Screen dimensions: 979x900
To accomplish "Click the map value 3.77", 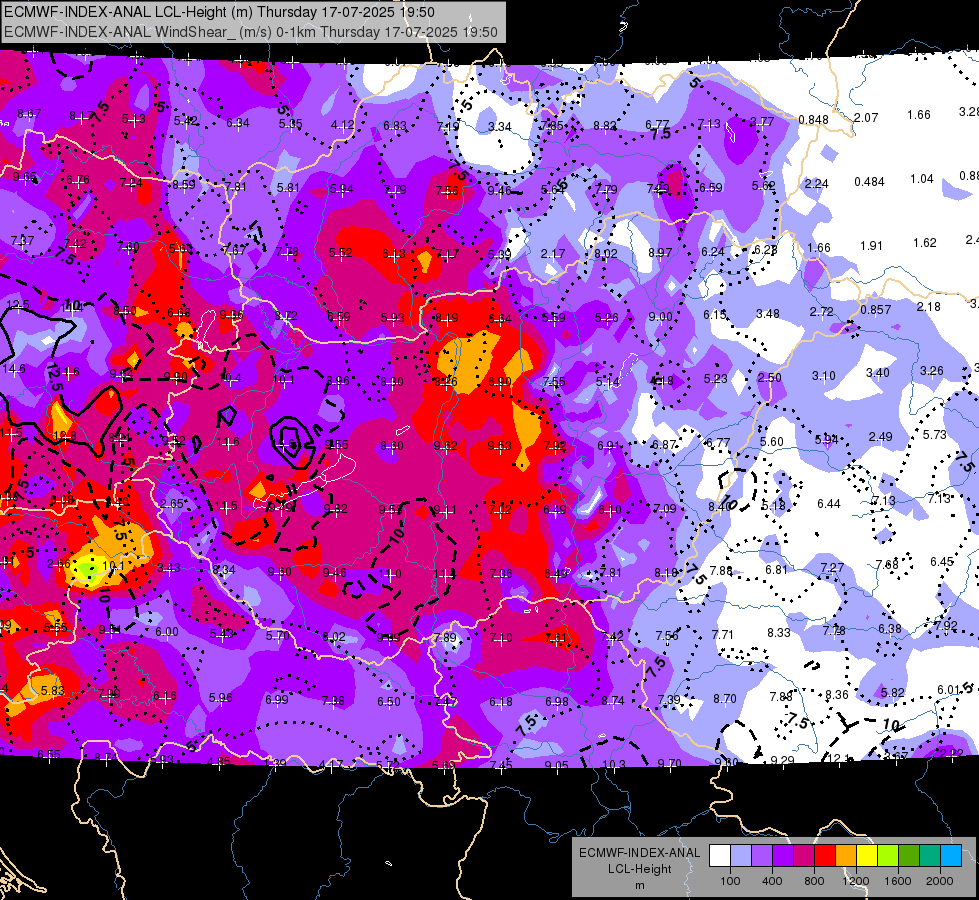I will tap(762, 122).
